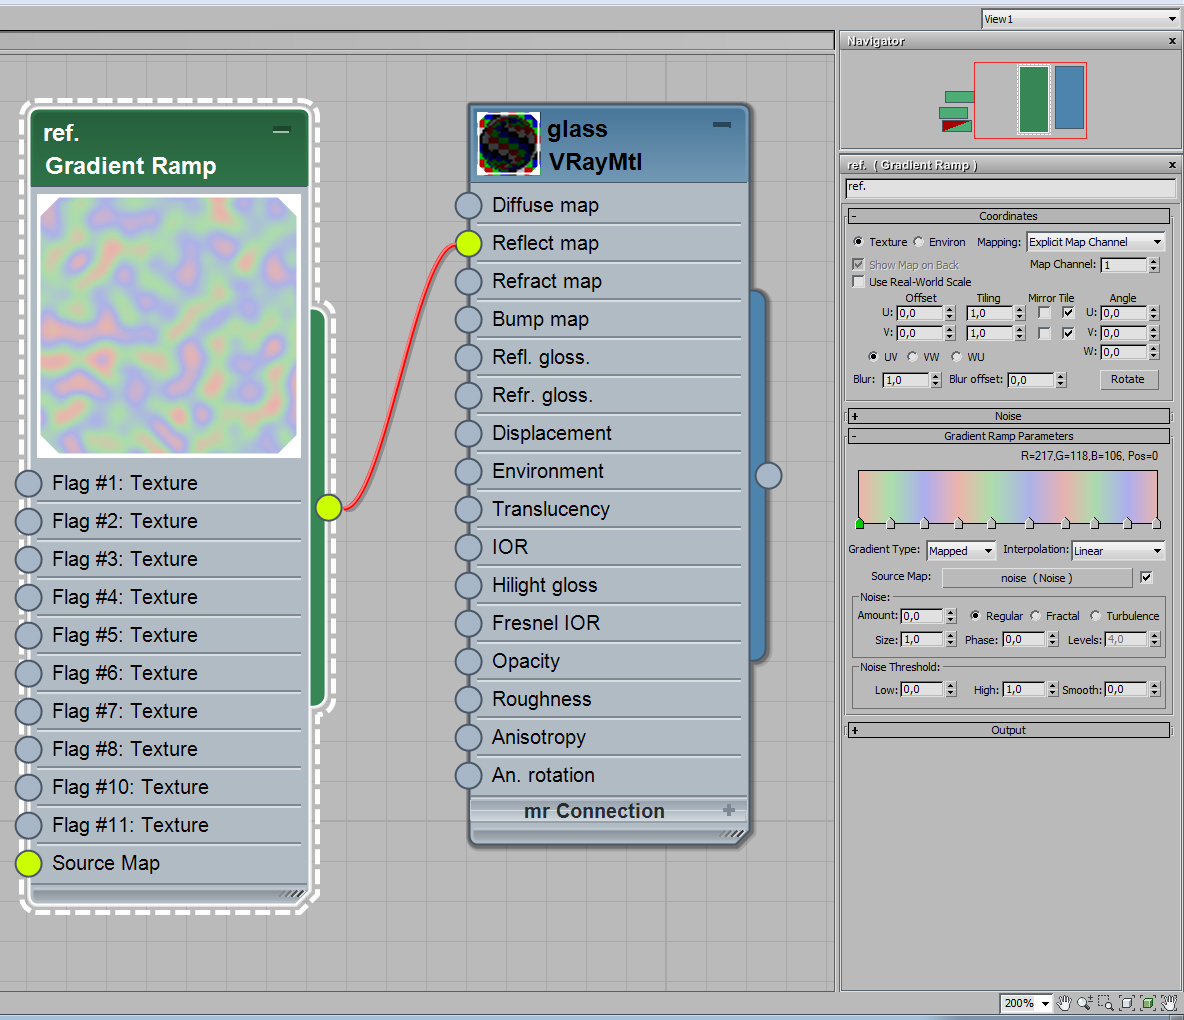Select the Environ radio button
1184x1020 pixels.
[x=918, y=242]
